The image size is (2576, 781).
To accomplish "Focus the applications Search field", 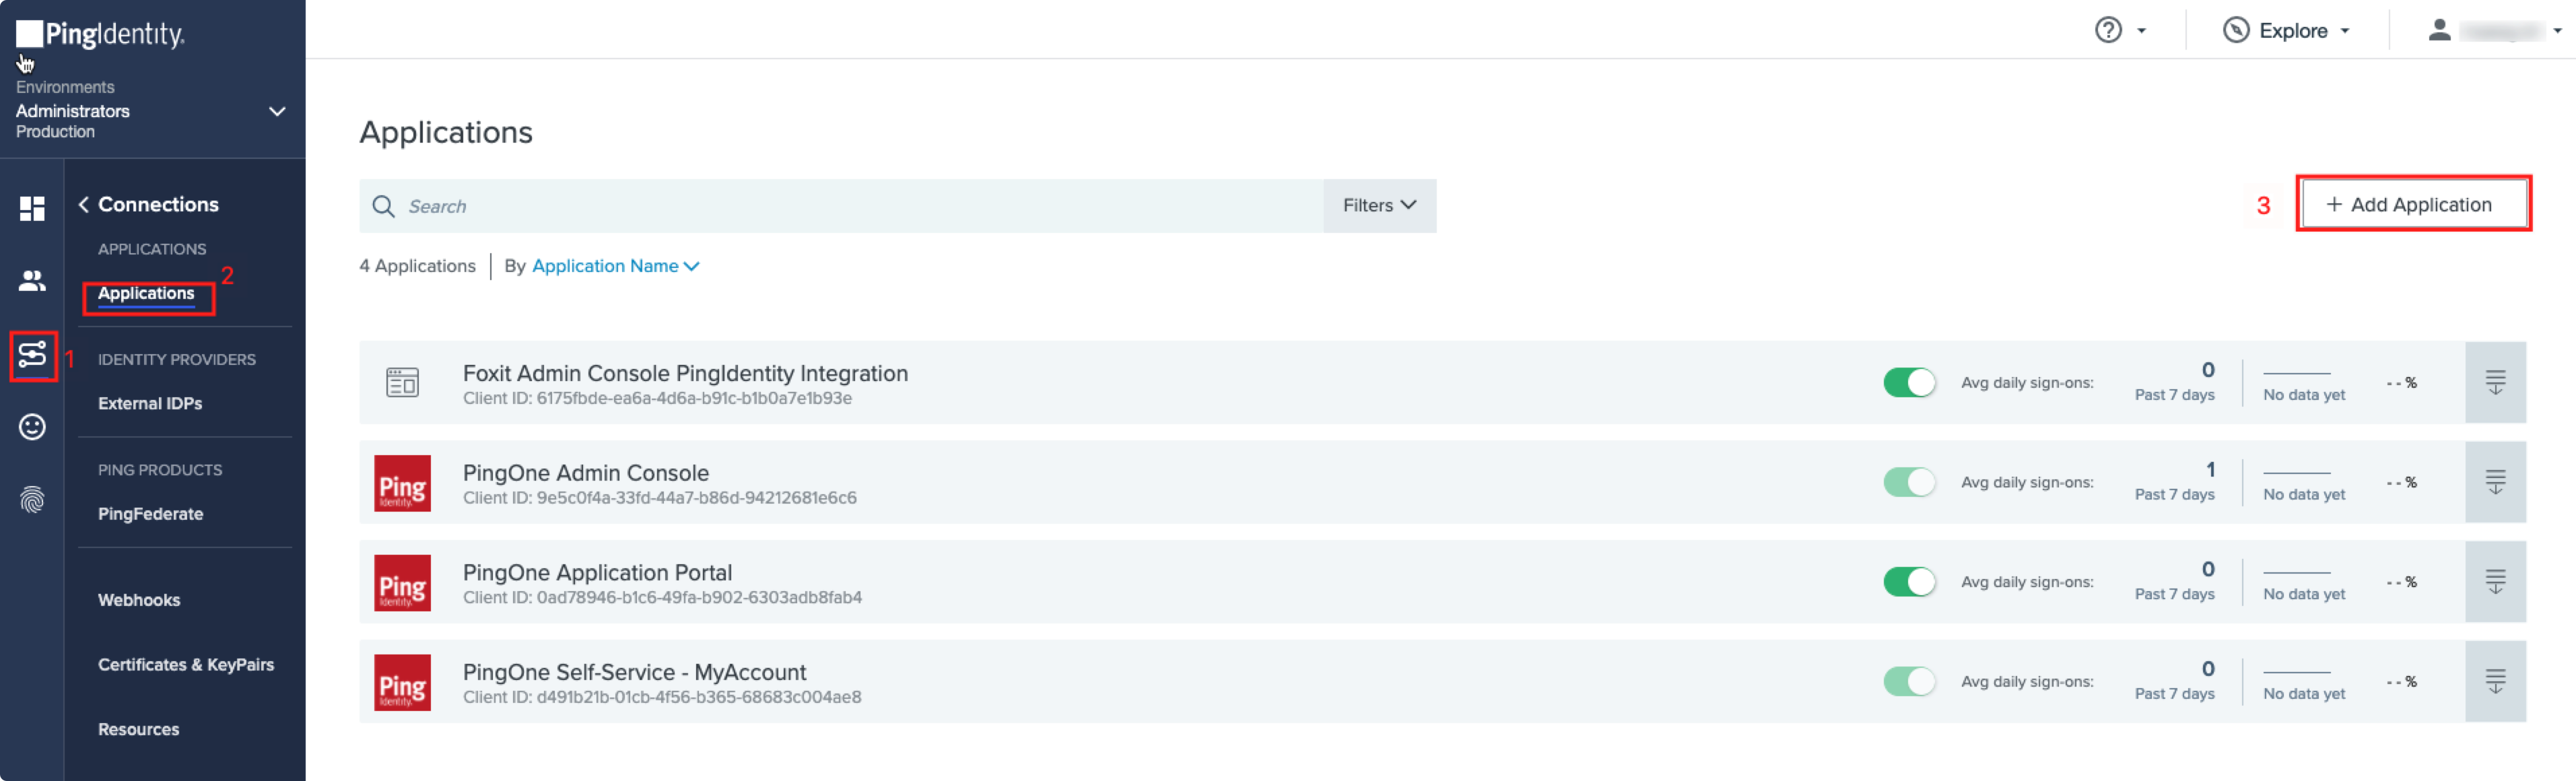I will pos(841,206).
